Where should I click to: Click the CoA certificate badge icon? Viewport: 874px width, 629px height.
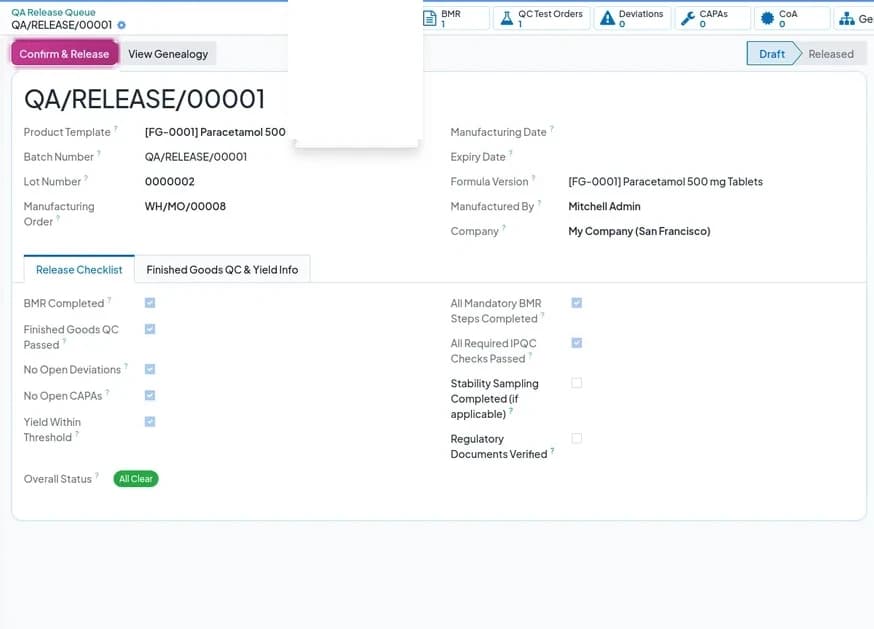[768, 18]
